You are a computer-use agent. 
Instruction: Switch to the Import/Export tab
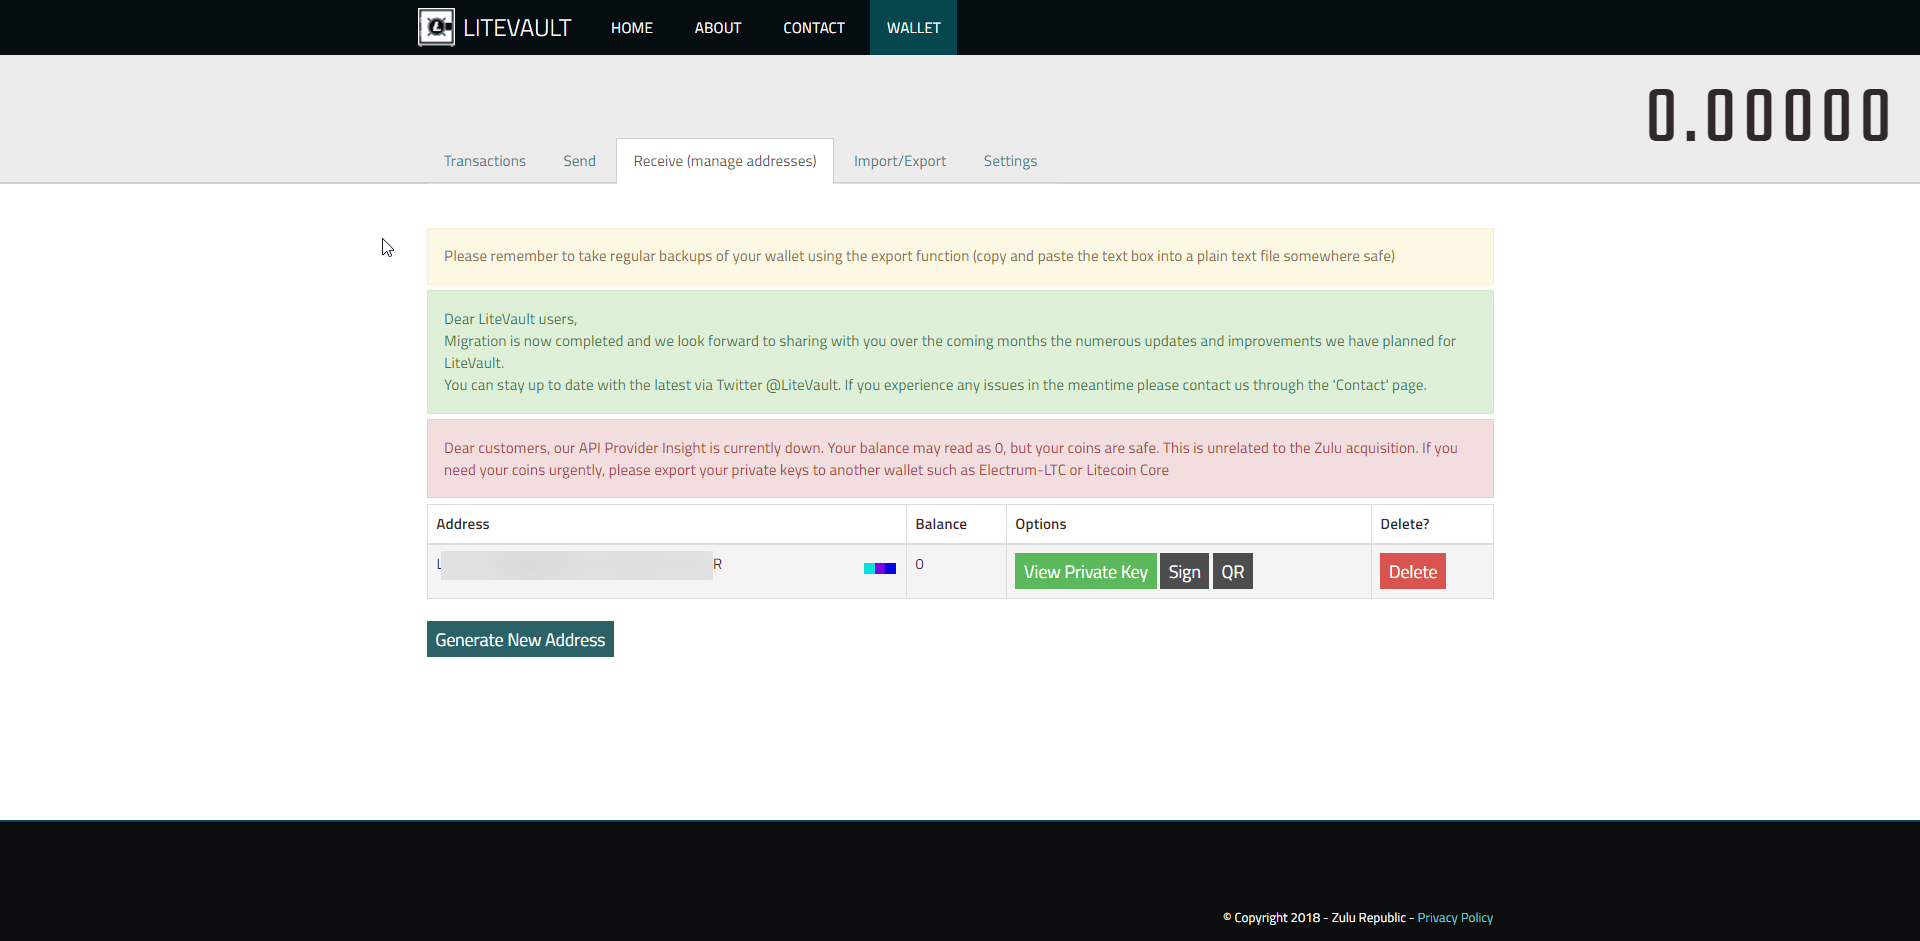(x=899, y=161)
